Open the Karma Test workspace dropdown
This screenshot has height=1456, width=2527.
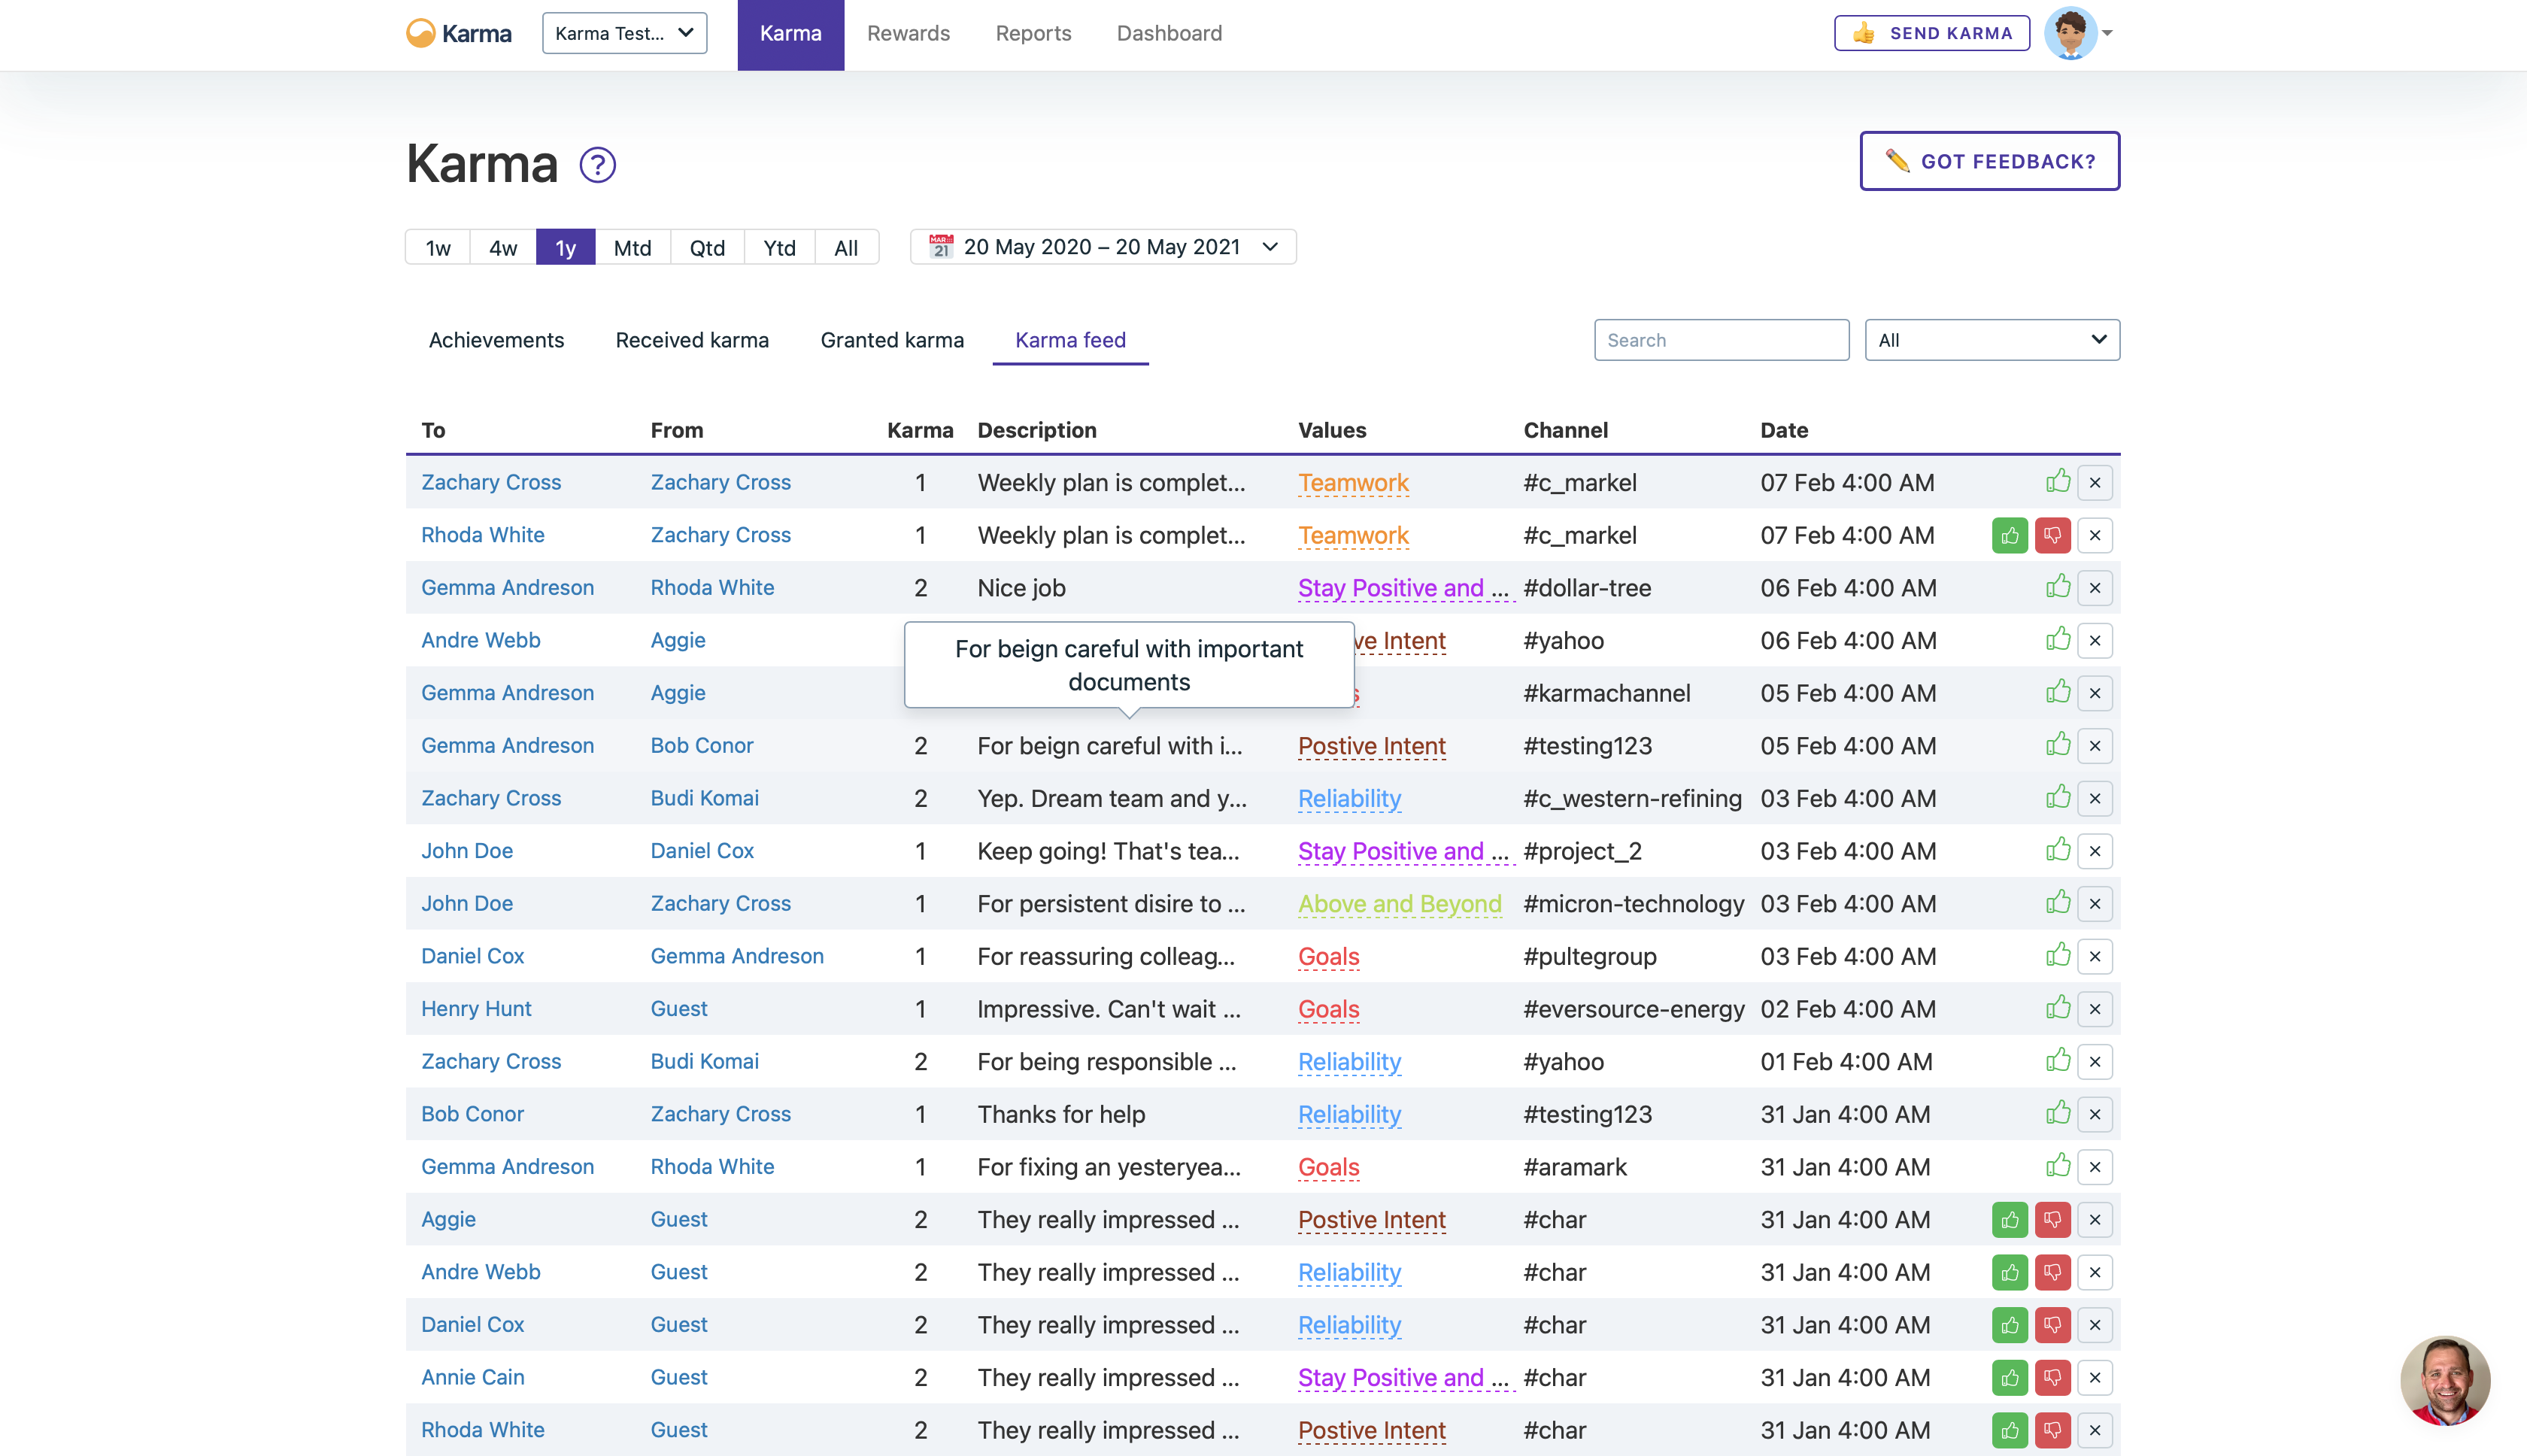pos(624,33)
